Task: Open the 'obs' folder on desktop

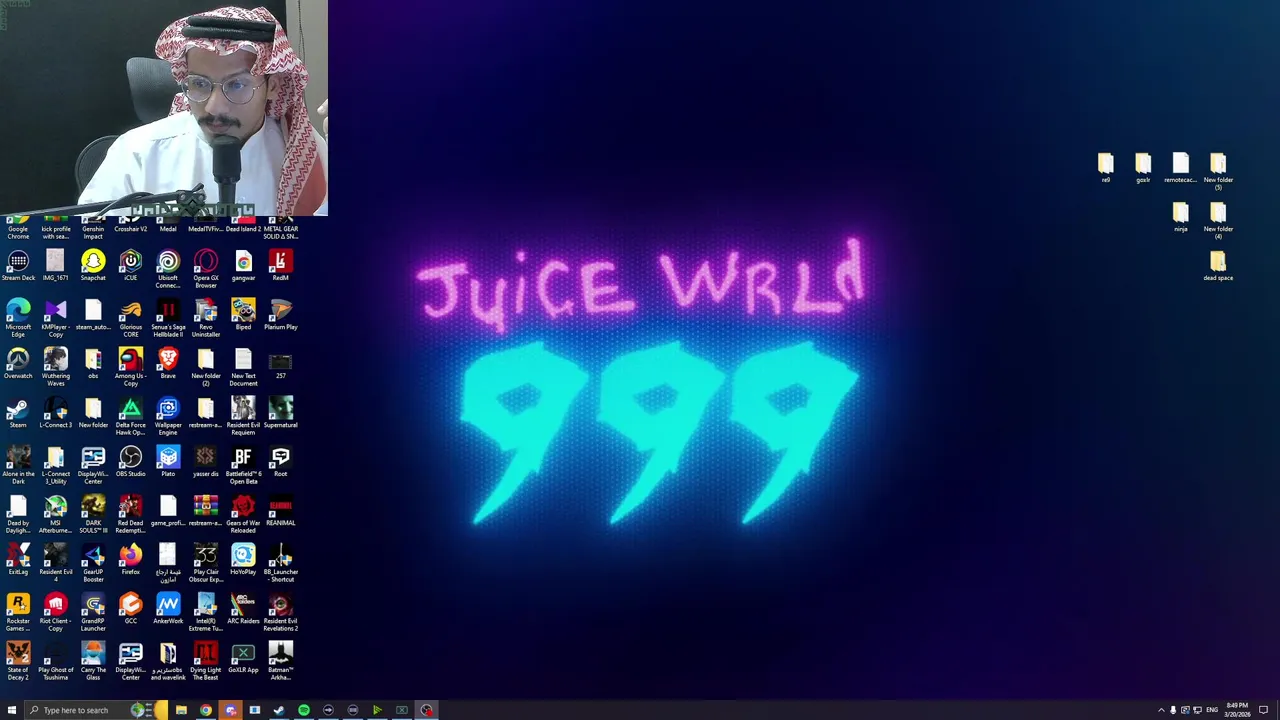Action: 93,364
